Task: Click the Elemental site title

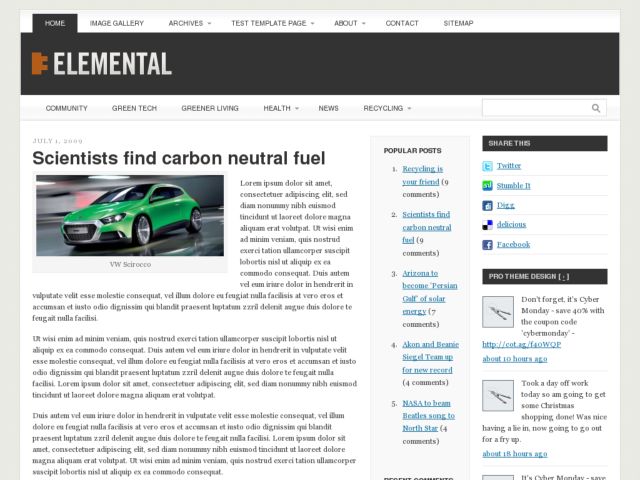Action: pos(112,64)
